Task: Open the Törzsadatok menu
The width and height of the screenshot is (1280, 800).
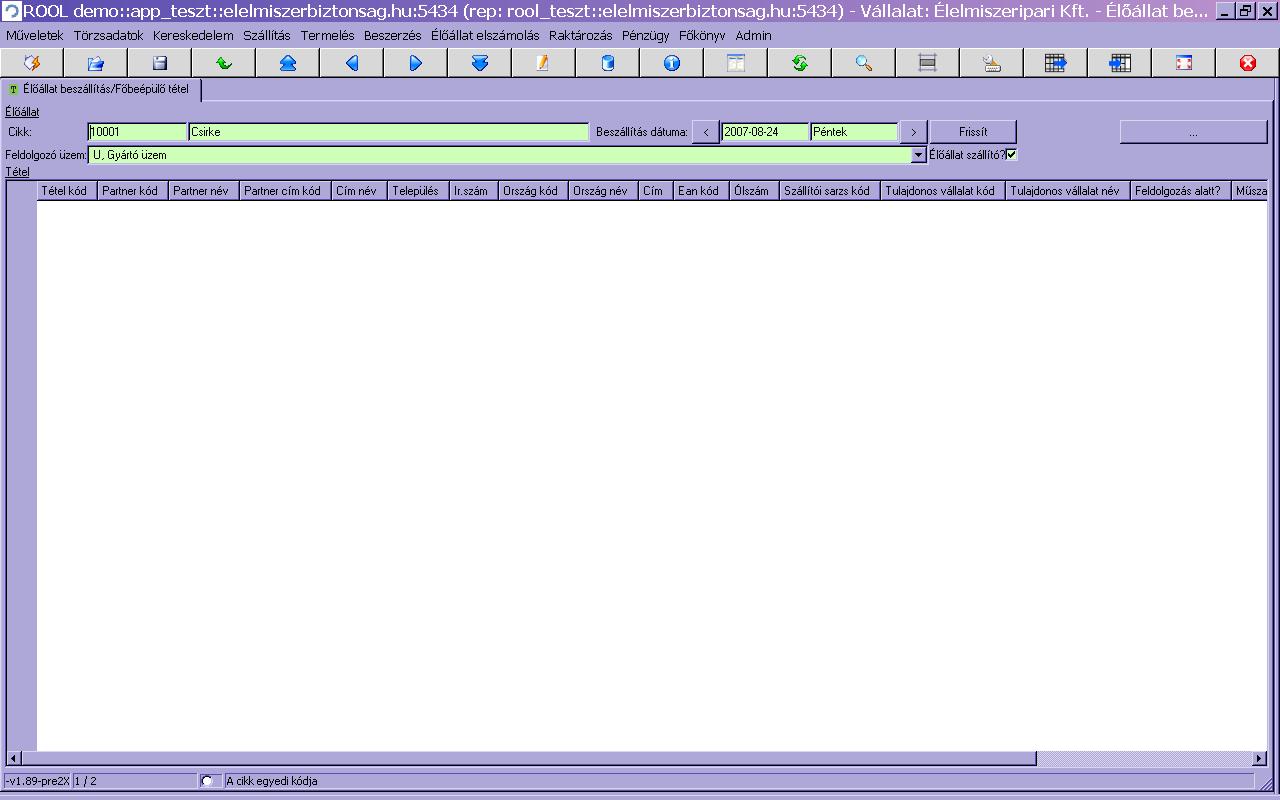Action: 108,35
